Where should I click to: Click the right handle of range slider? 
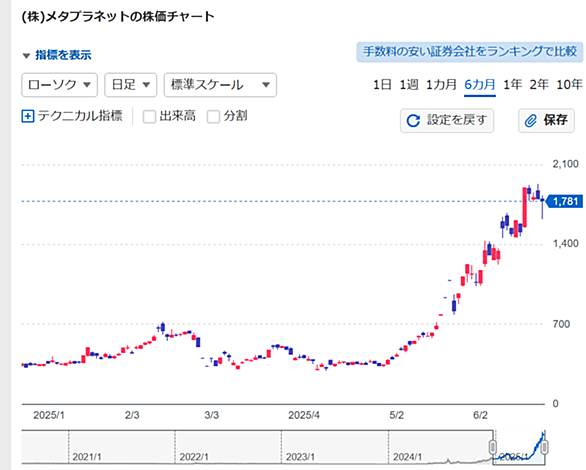(545, 447)
